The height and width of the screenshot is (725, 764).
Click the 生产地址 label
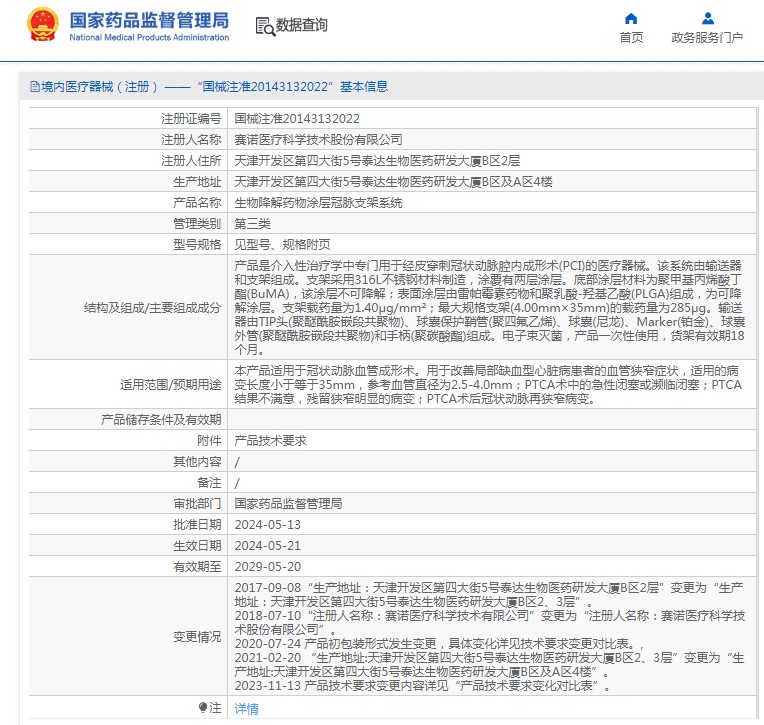(x=197, y=182)
